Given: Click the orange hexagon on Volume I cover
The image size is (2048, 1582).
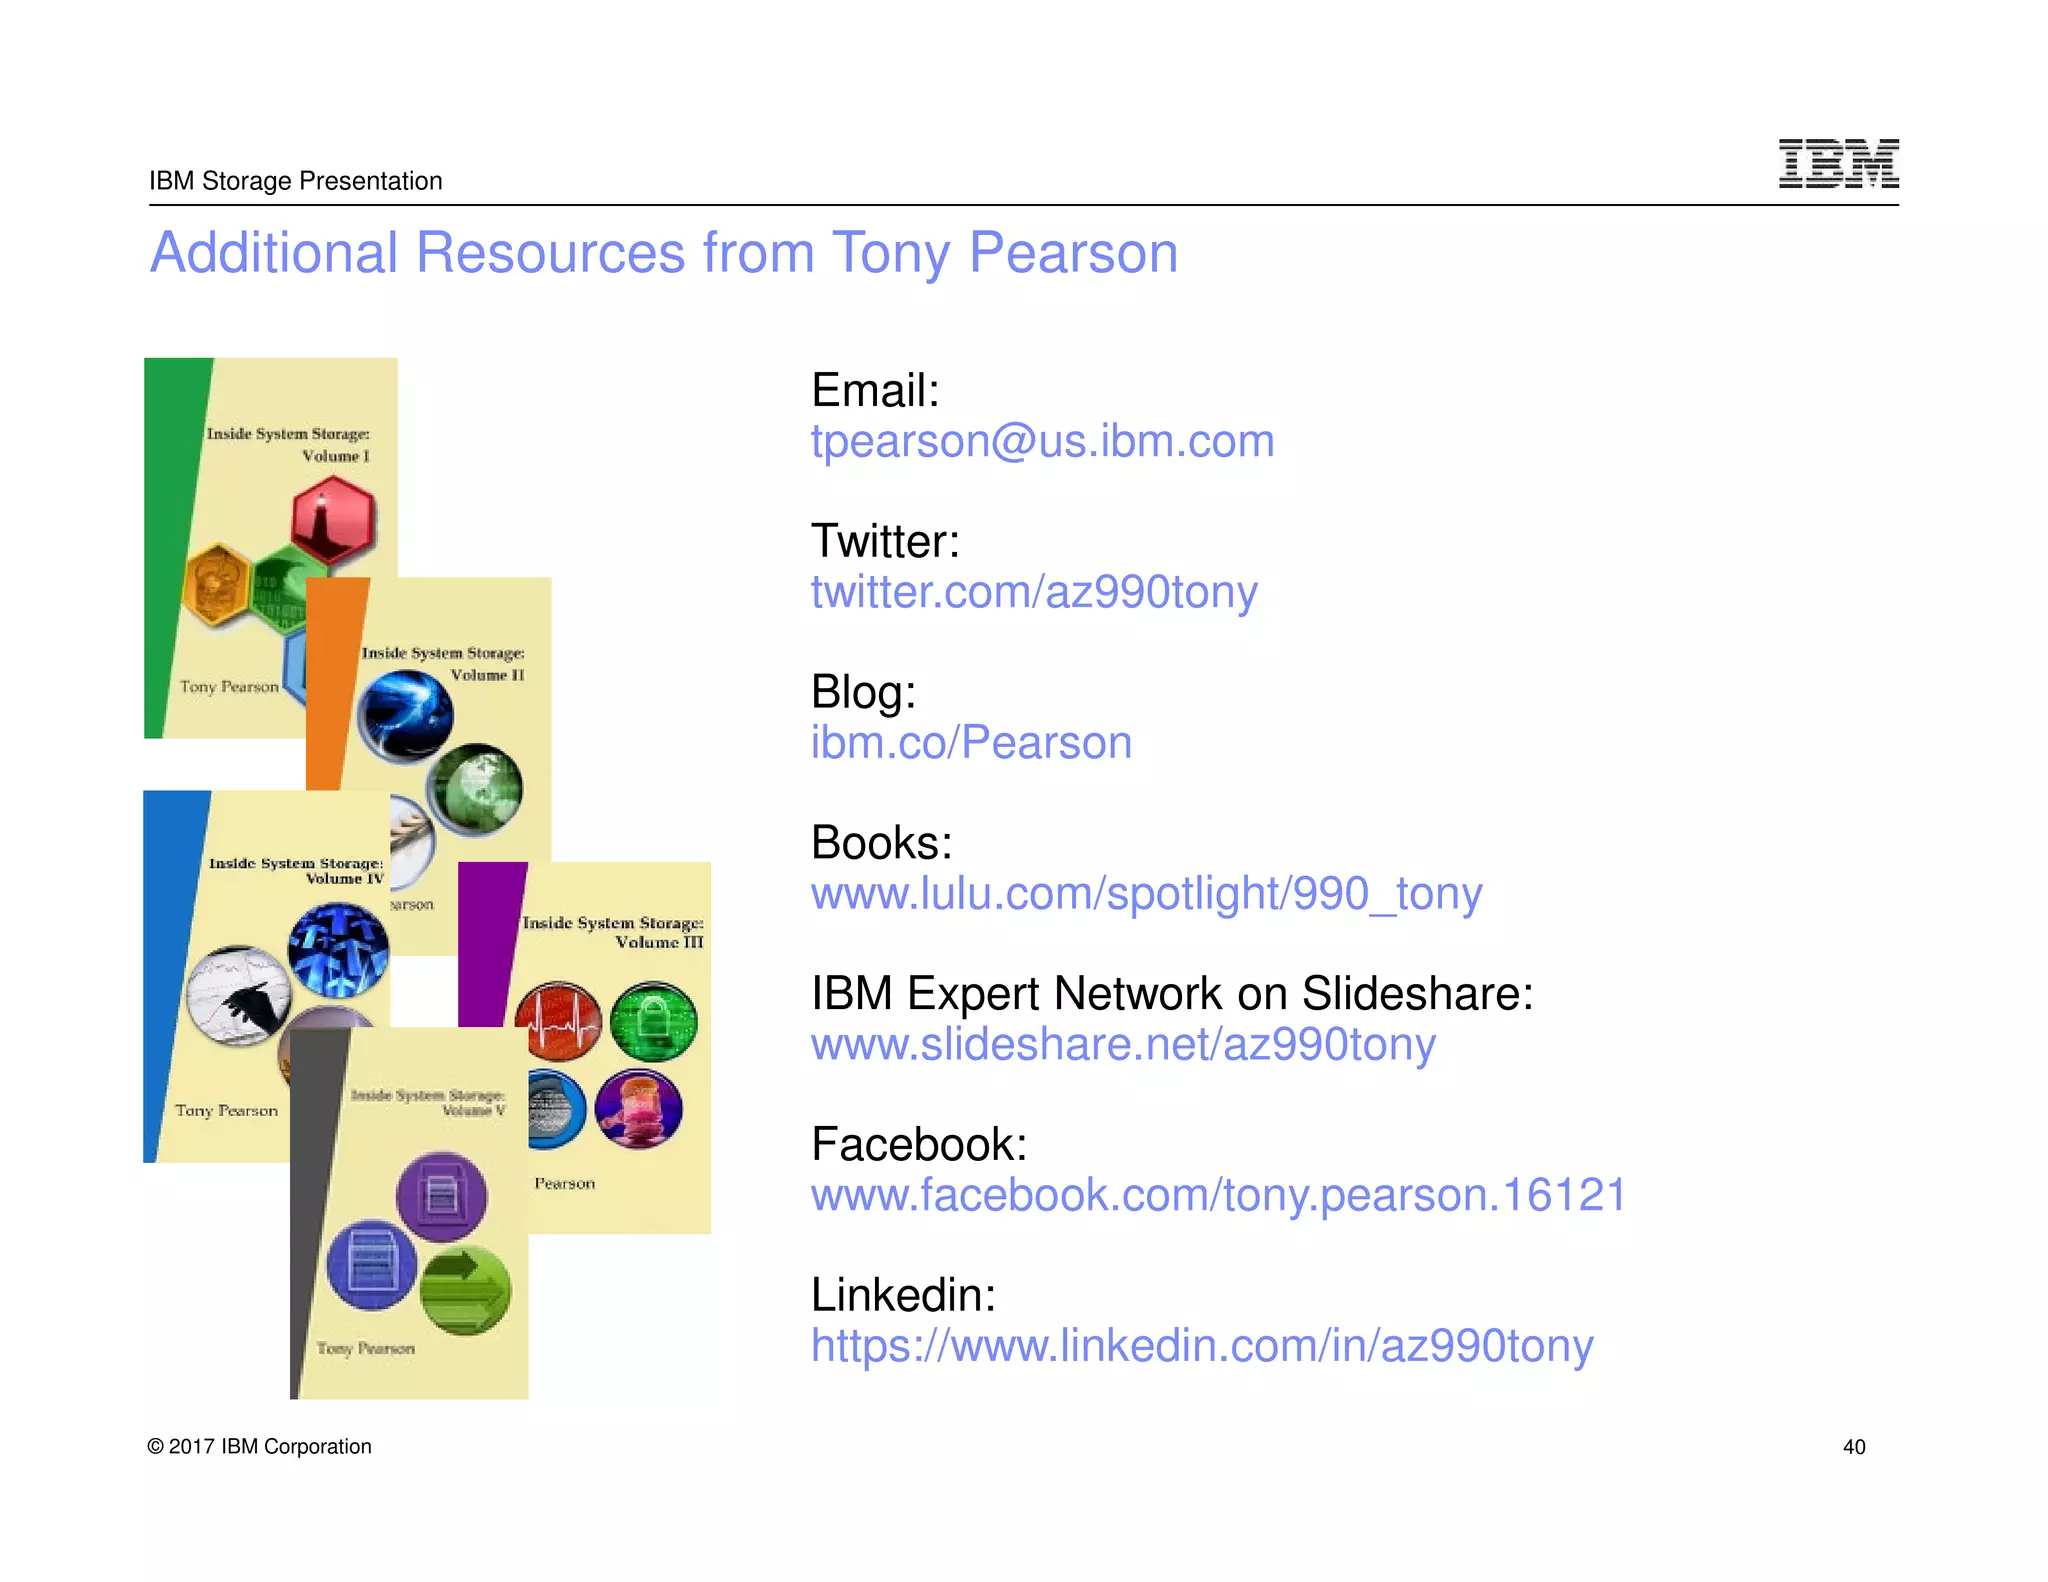Looking at the screenshot, I should (x=217, y=585).
